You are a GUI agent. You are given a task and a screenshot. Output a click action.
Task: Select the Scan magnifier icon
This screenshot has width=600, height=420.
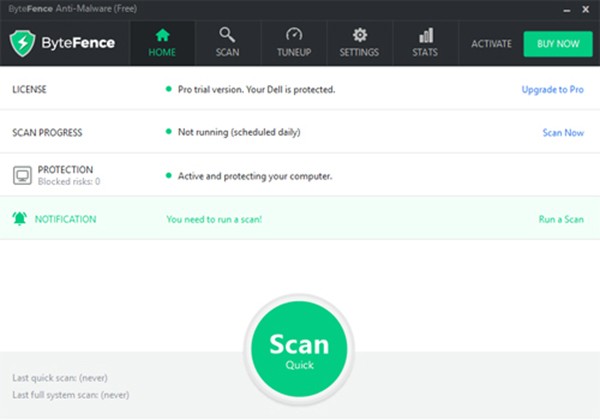coord(227,35)
